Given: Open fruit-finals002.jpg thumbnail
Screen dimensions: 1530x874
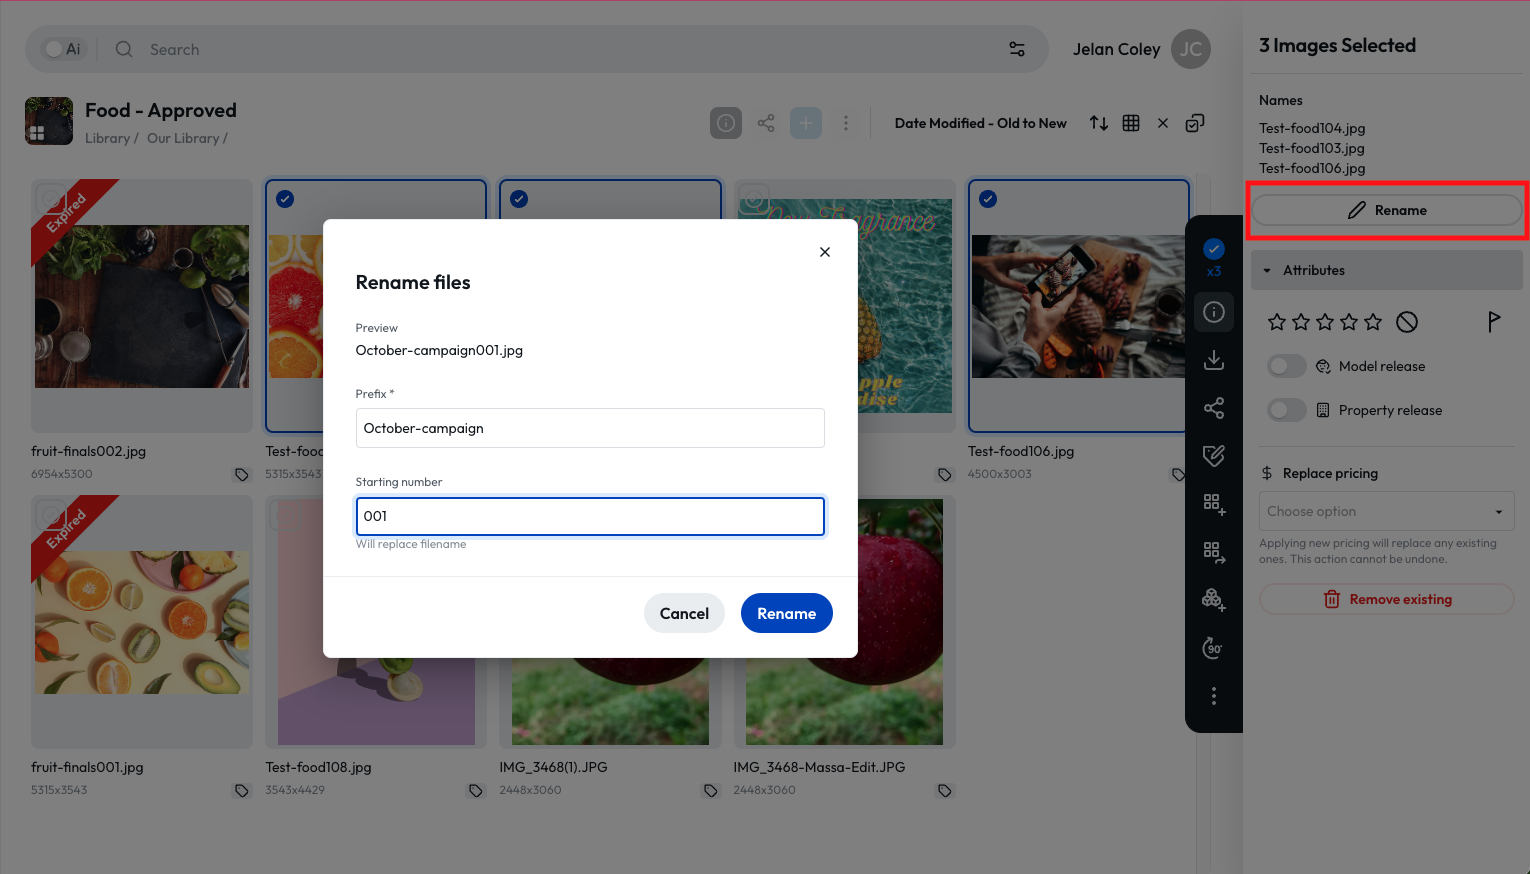Looking at the screenshot, I should point(142,306).
